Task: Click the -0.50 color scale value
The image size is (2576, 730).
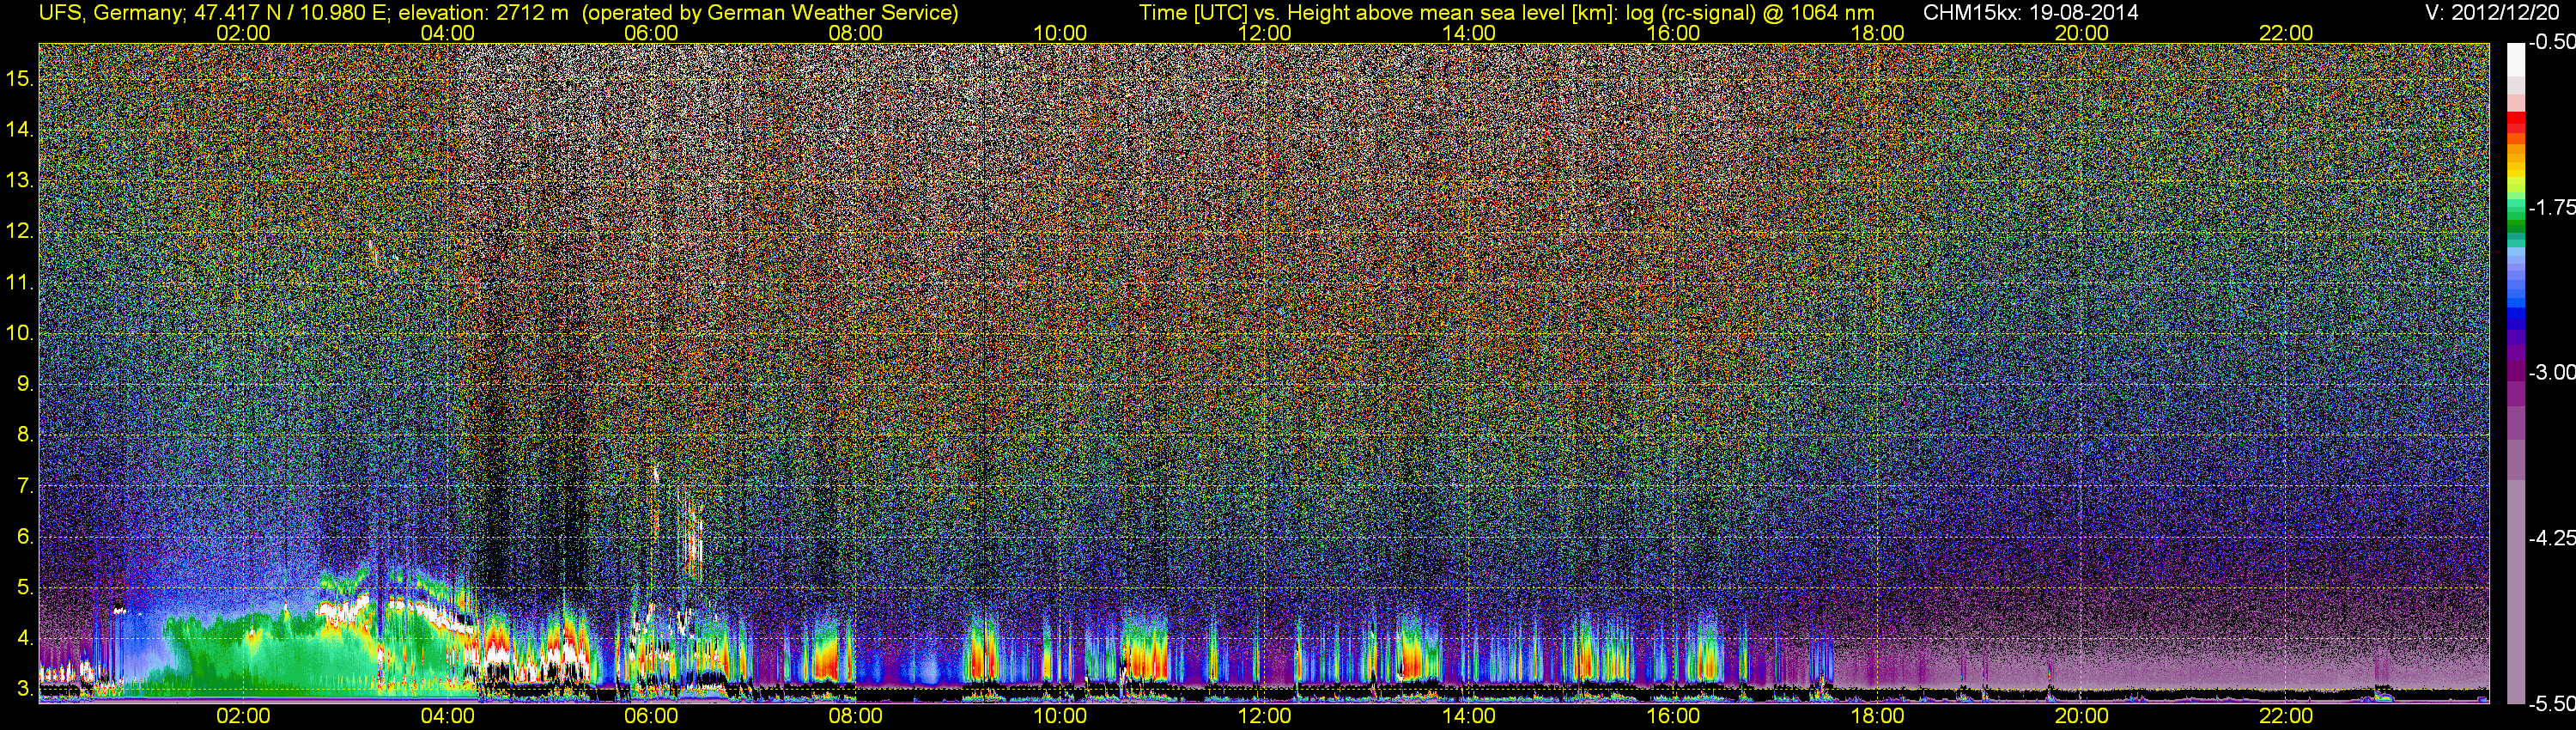Action: click(2552, 42)
